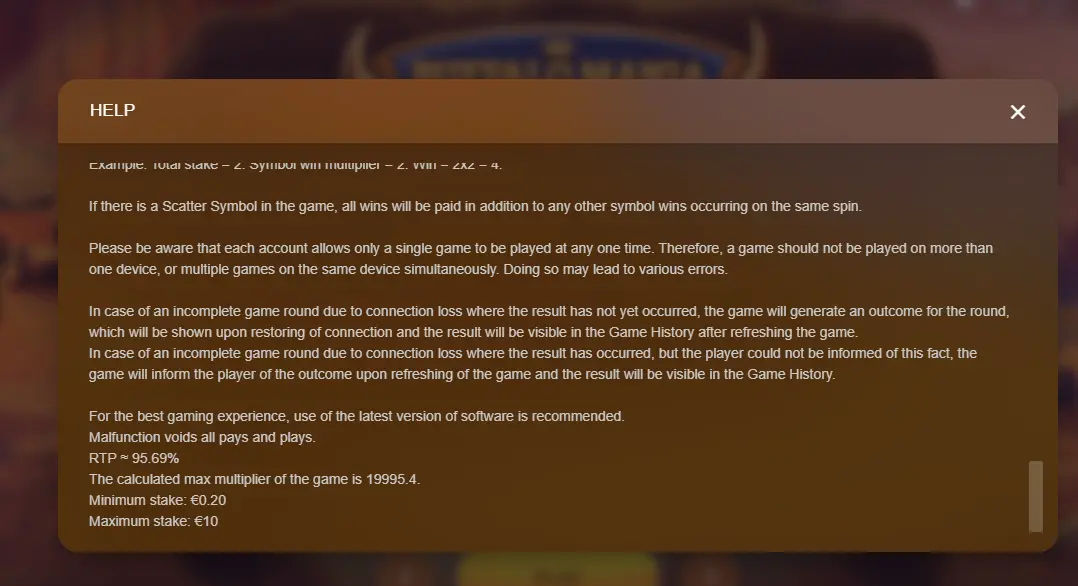Click the line starting 'which will be shown upon restoring'
Image resolution: width=1078 pixels, height=586 pixels.
(x=473, y=332)
